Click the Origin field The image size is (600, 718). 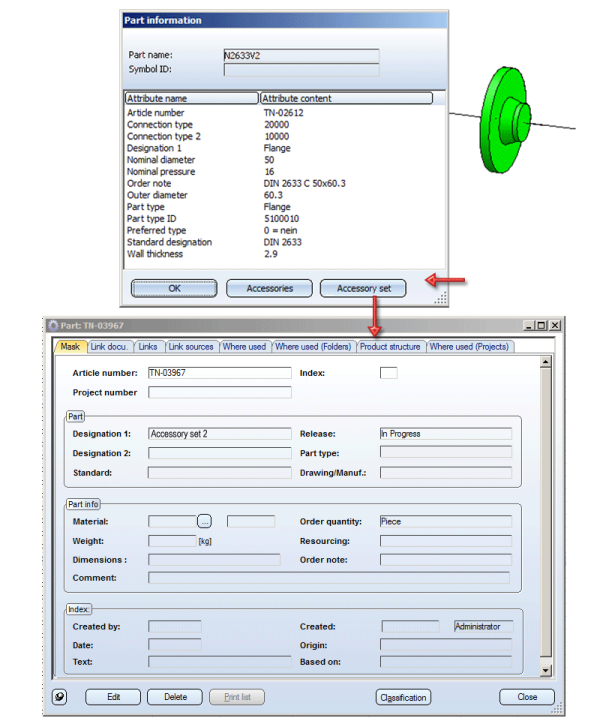point(446,645)
